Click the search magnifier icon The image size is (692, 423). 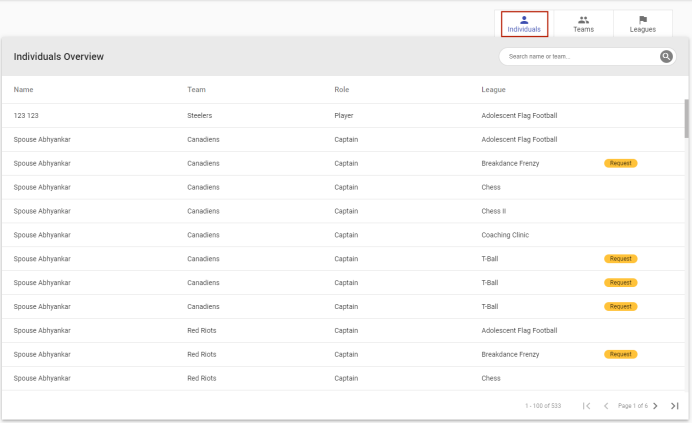[x=666, y=57]
